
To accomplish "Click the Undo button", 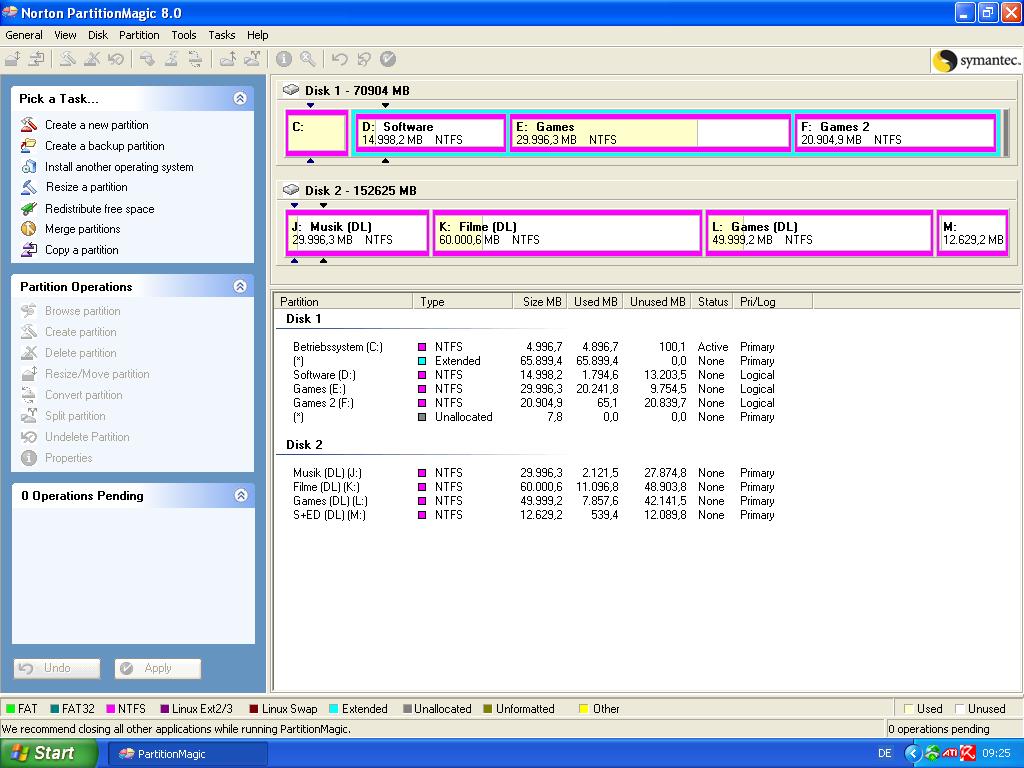I will pos(57,668).
